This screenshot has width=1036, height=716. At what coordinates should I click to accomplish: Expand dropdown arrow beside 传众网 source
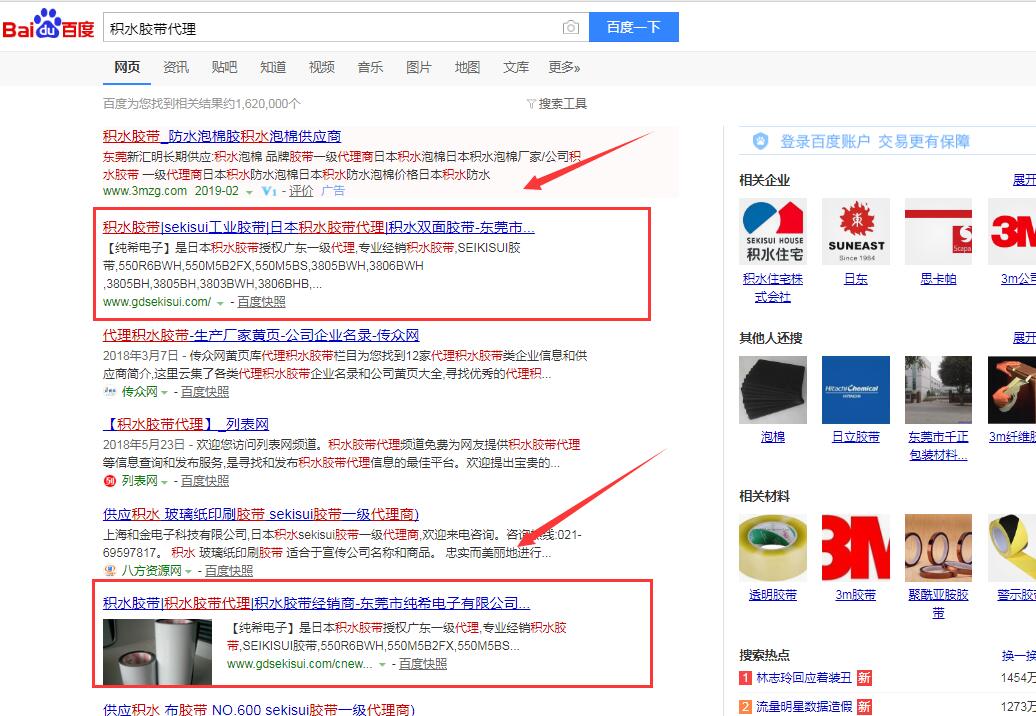point(164,393)
